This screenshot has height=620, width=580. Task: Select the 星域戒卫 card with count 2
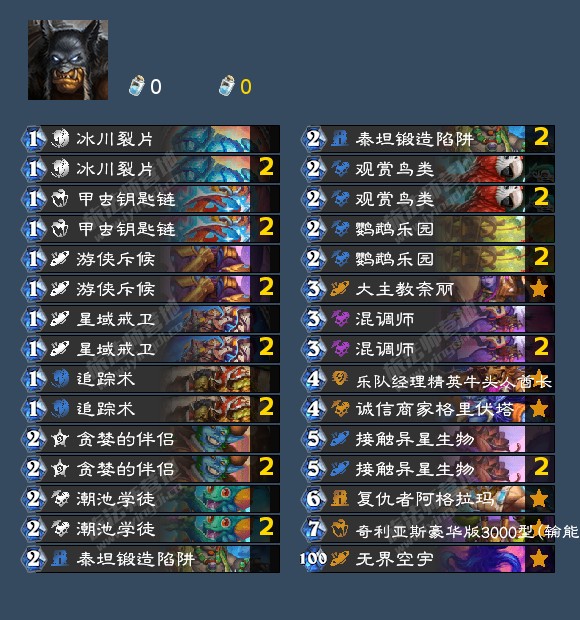coord(151,349)
